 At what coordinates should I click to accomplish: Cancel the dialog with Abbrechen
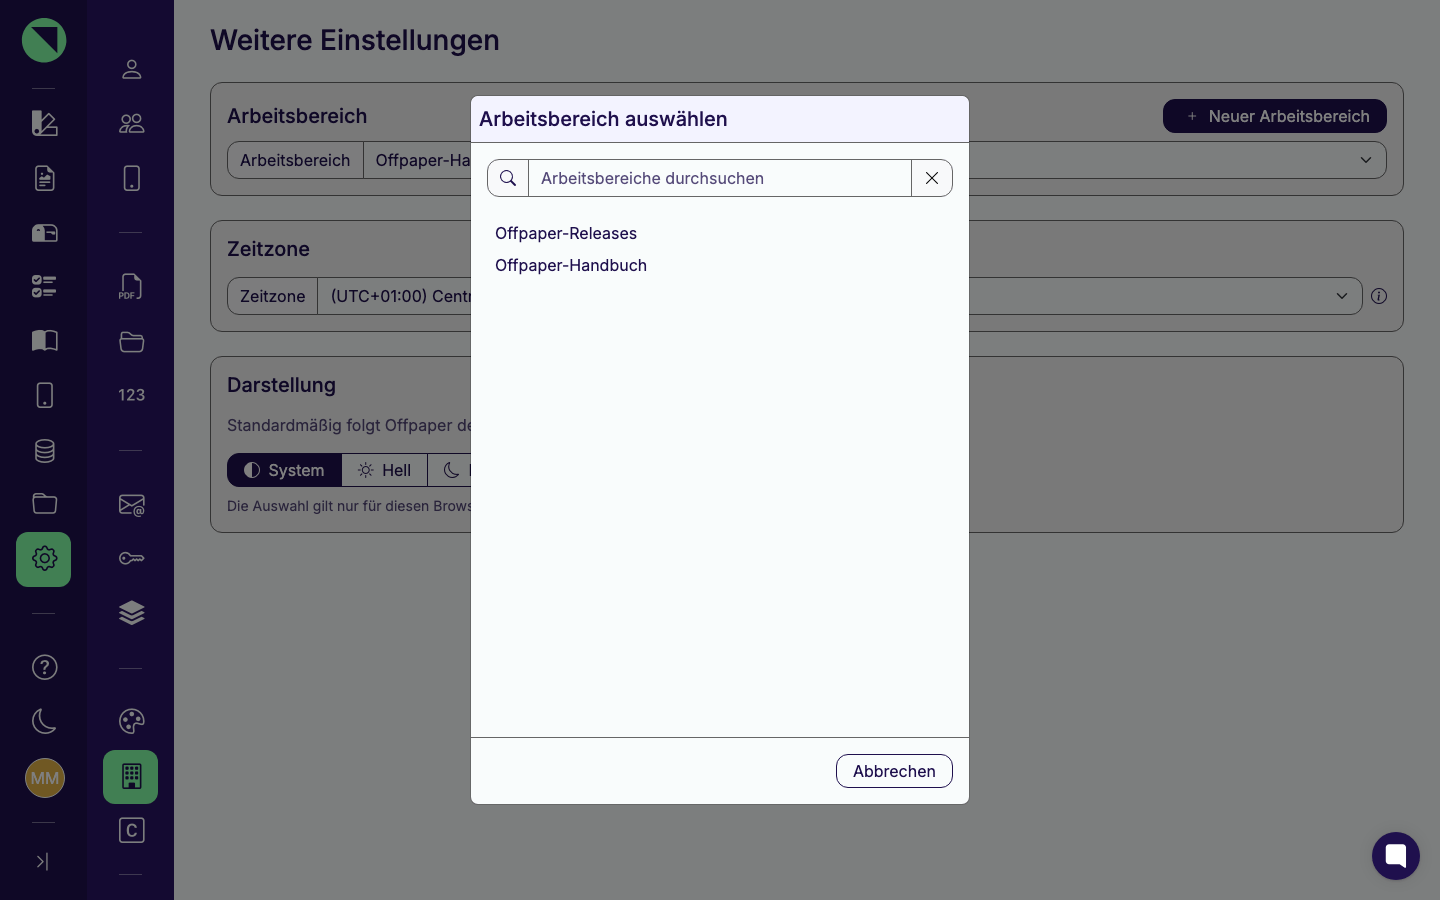(894, 771)
